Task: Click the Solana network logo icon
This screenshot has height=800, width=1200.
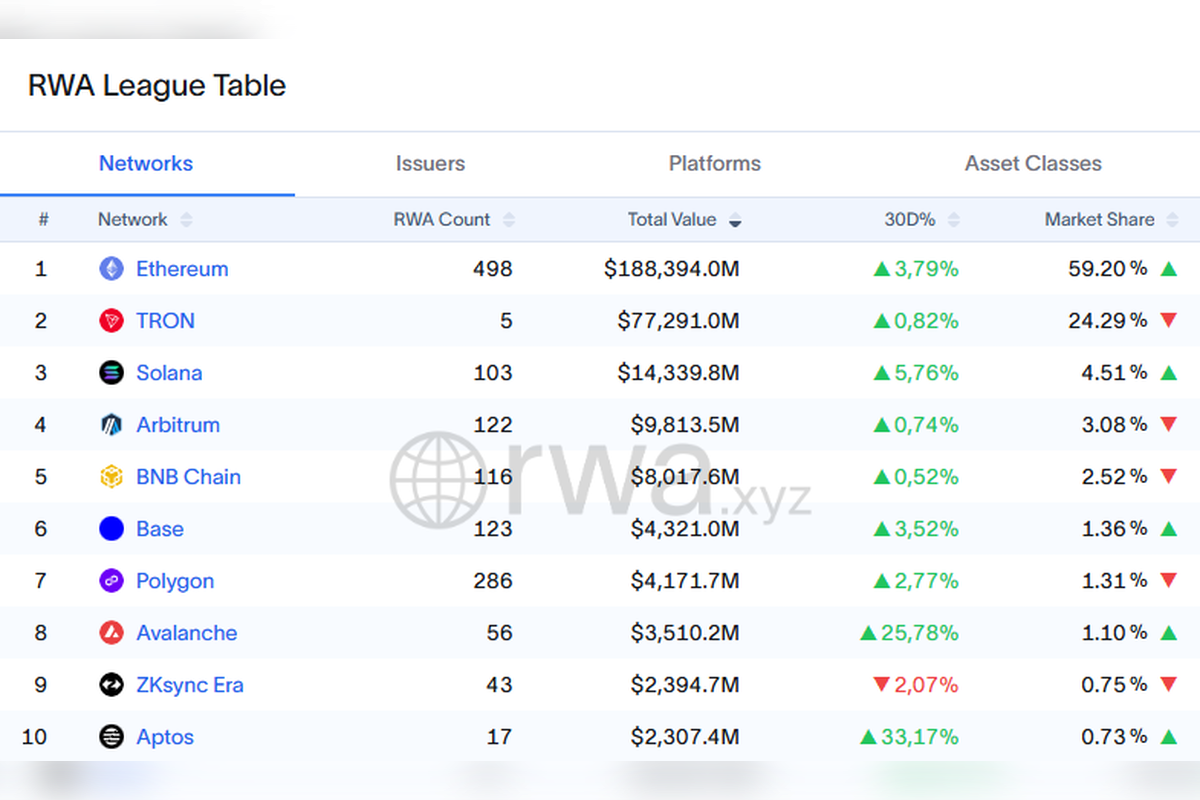Action: (111, 373)
